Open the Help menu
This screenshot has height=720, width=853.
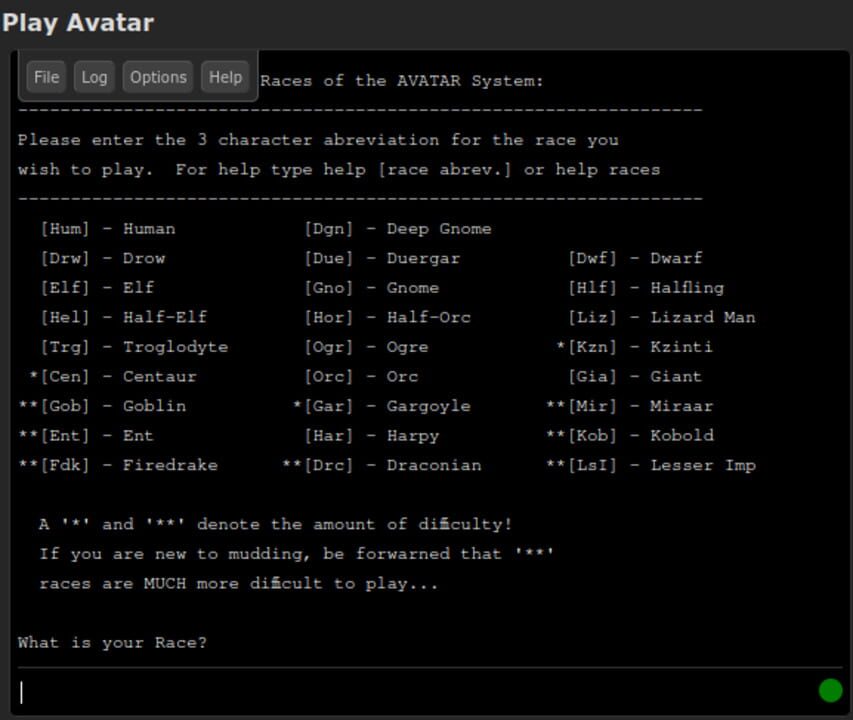tap(225, 77)
